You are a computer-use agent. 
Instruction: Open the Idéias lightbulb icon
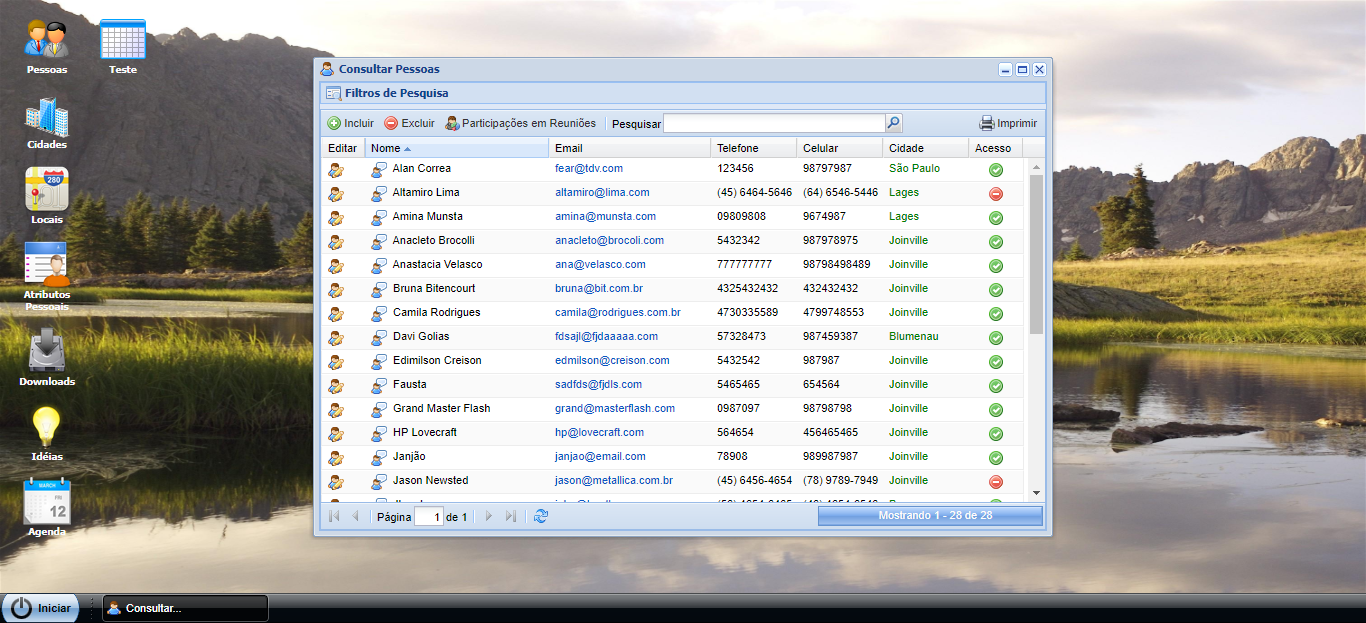click(x=47, y=427)
